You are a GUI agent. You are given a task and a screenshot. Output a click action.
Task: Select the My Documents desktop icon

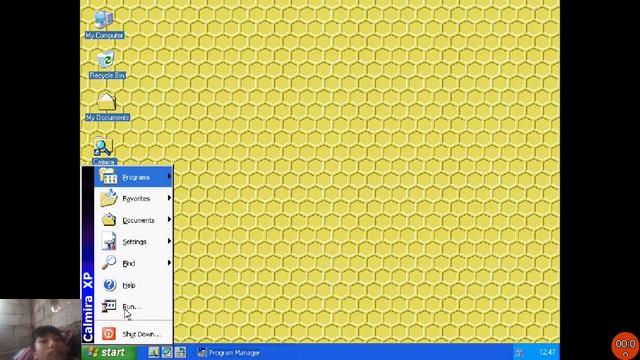pyautogui.click(x=107, y=106)
